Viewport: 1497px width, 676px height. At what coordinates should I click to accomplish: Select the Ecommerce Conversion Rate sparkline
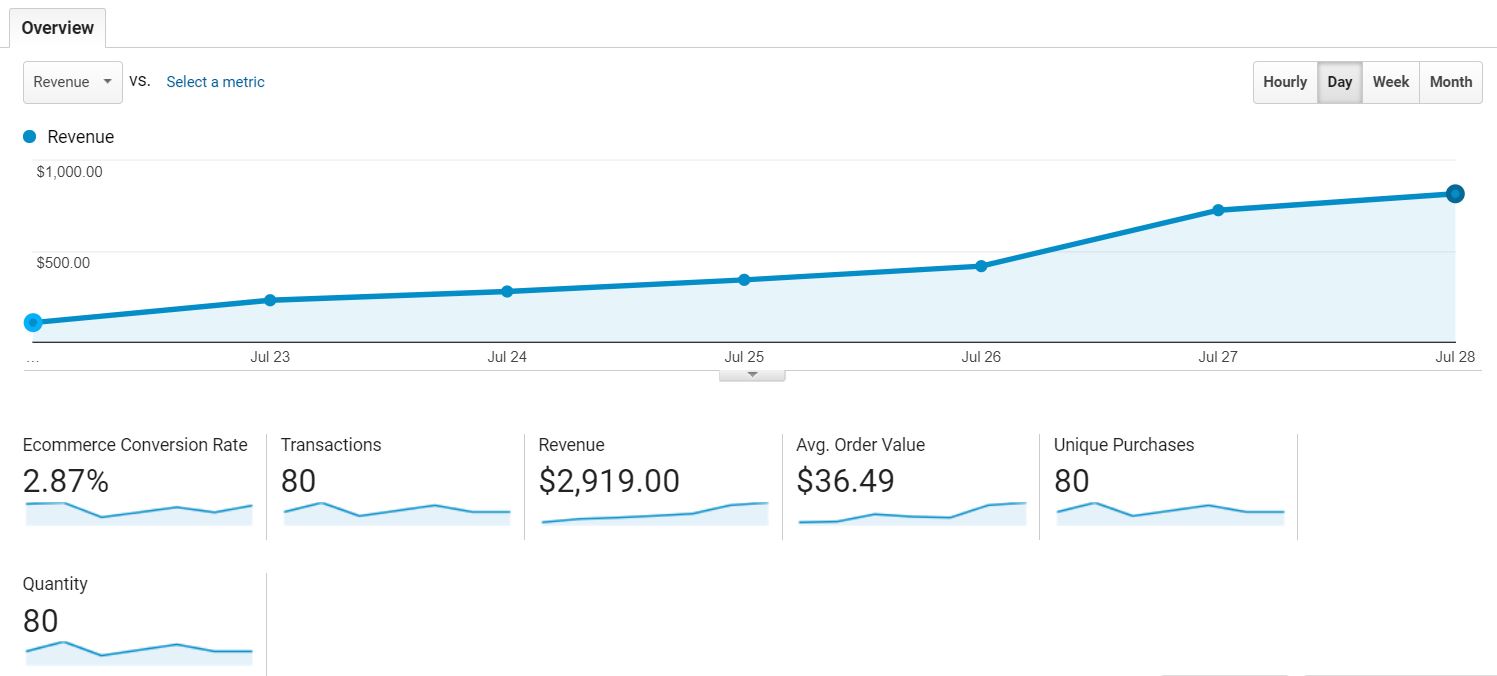click(x=138, y=512)
